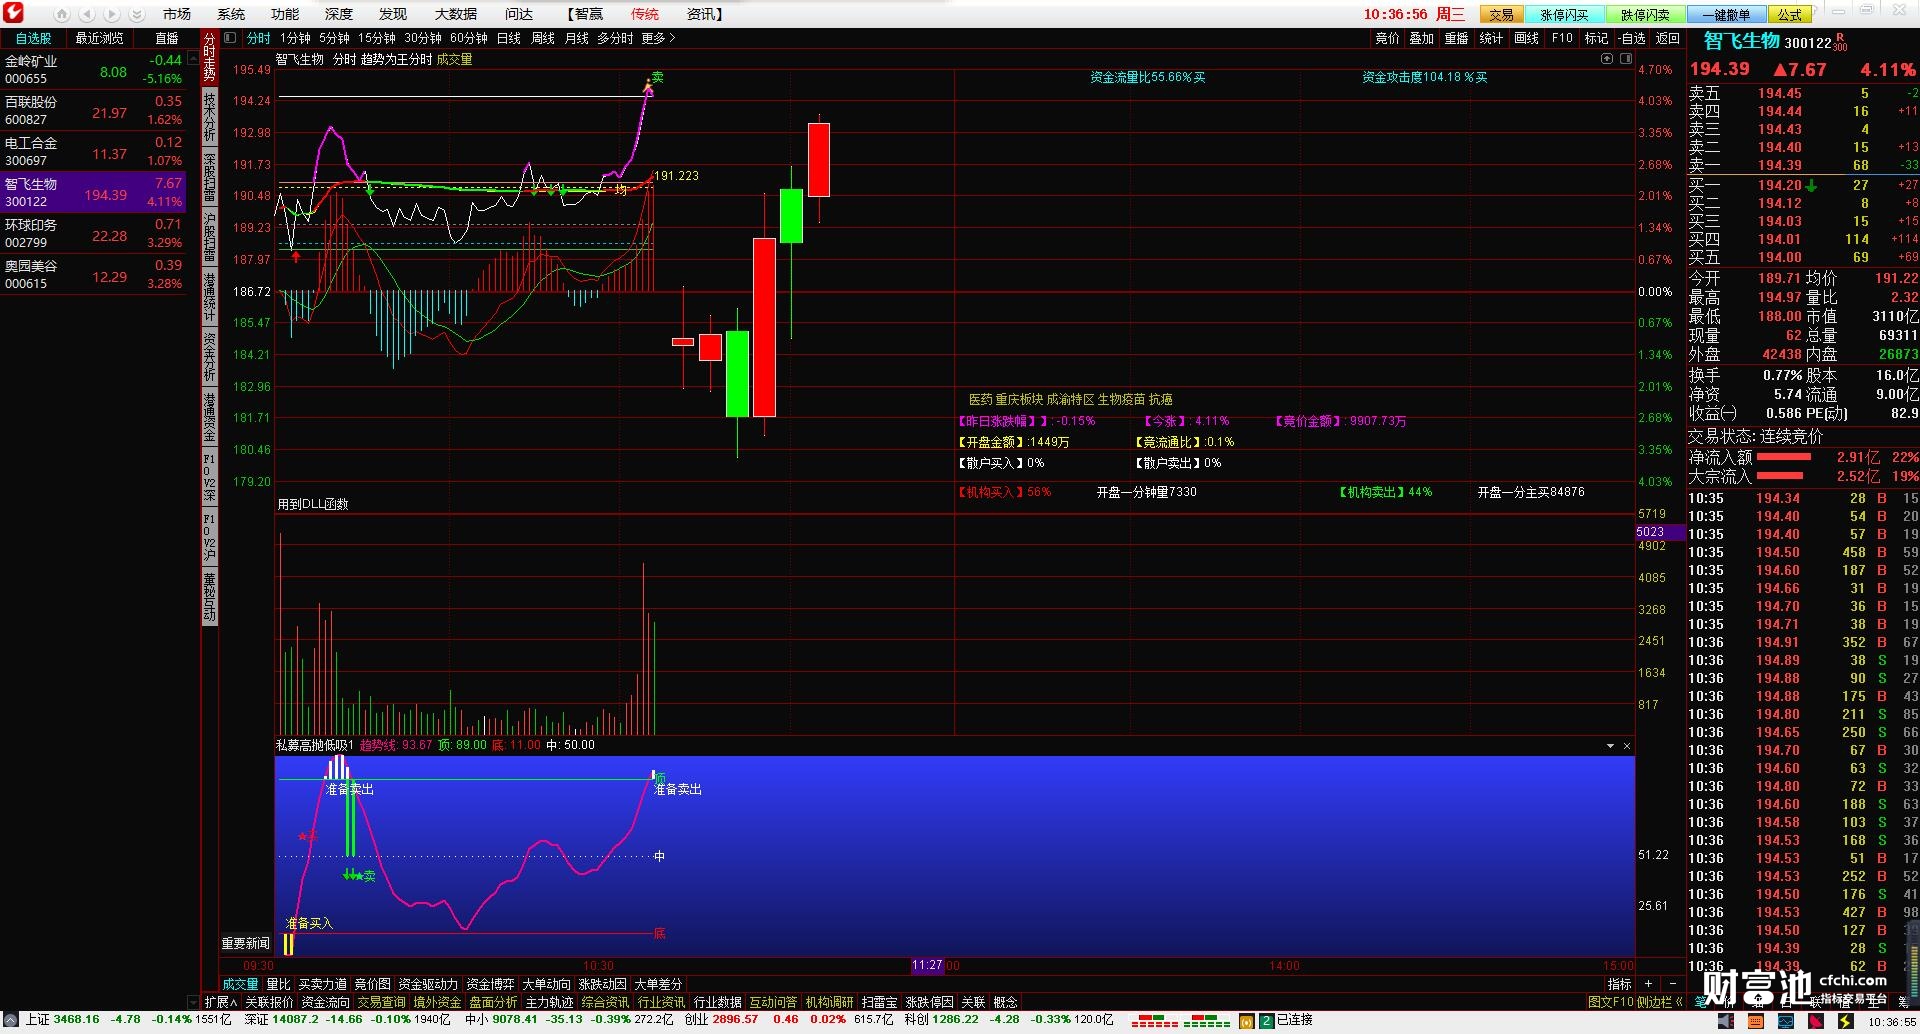
Task: Open the 问达 menu
Action: tap(519, 14)
